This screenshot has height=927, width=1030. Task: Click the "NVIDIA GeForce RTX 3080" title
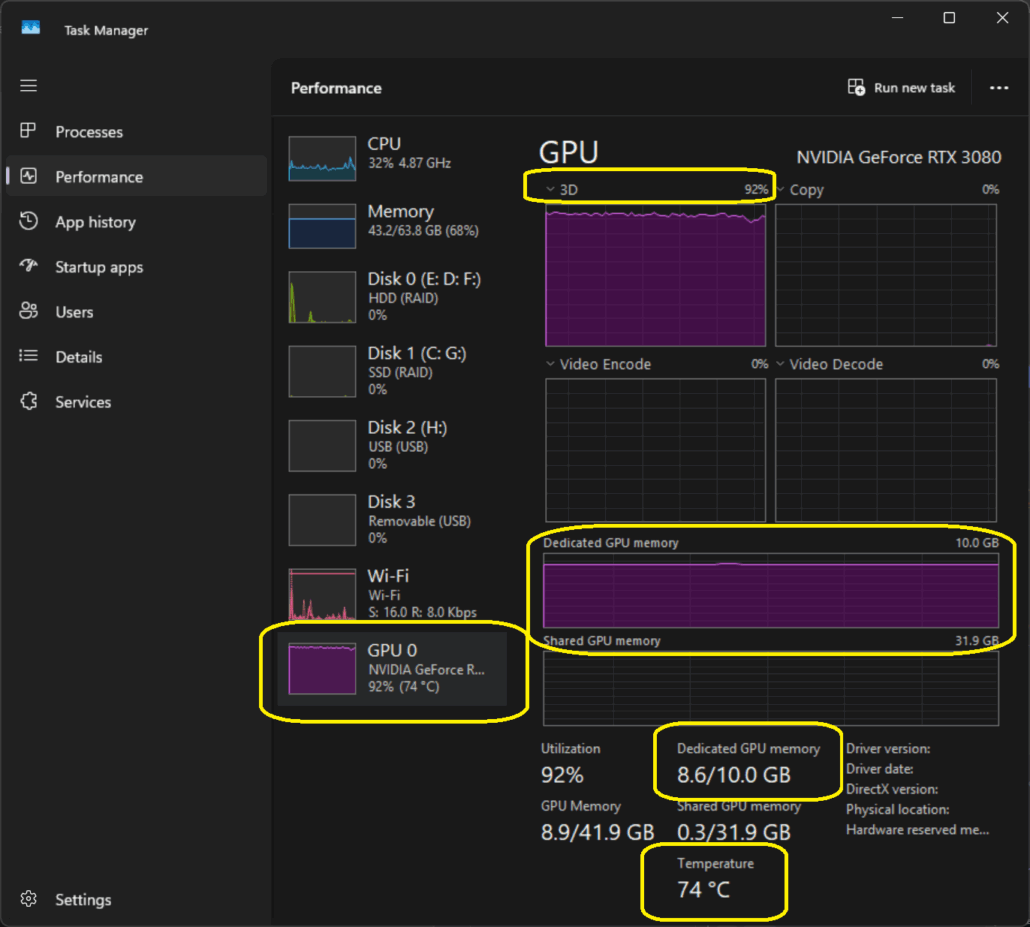point(899,158)
